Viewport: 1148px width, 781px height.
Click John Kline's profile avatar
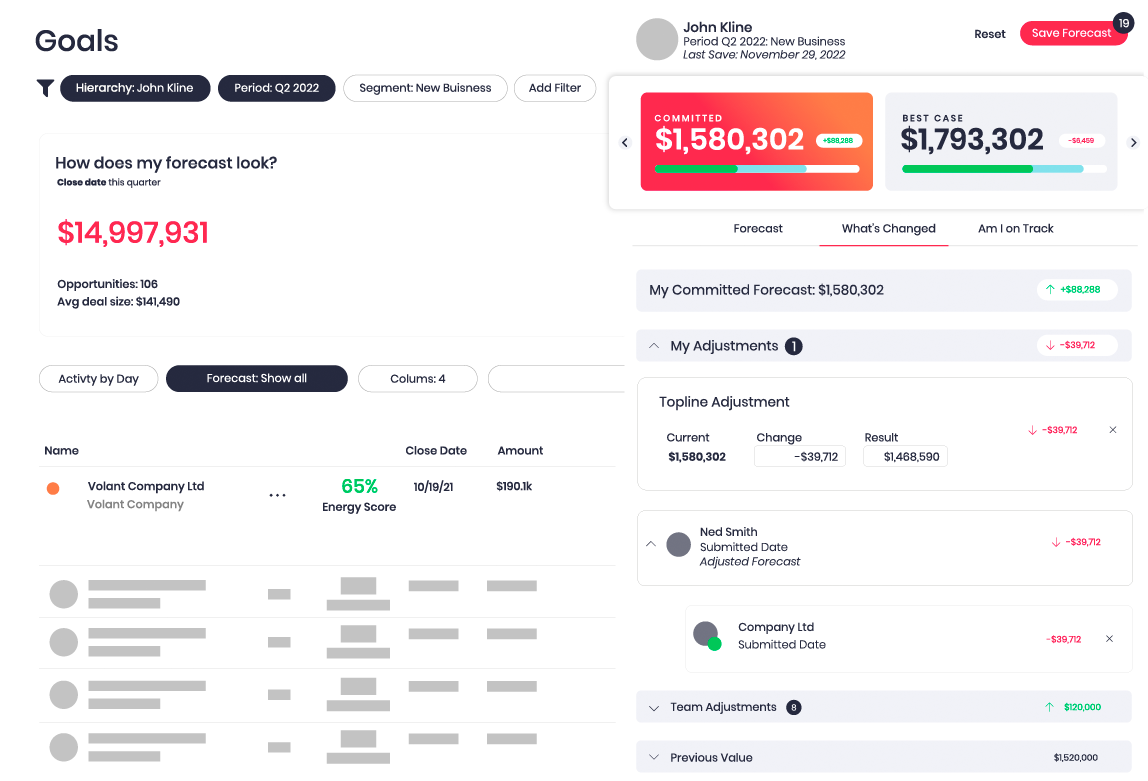[655, 39]
